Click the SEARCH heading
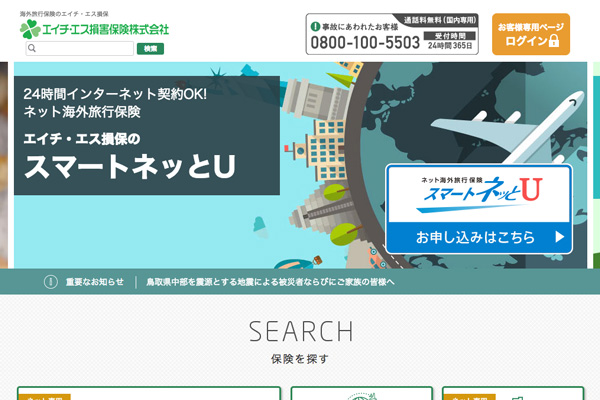The height and width of the screenshot is (400, 600). tap(301, 331)
